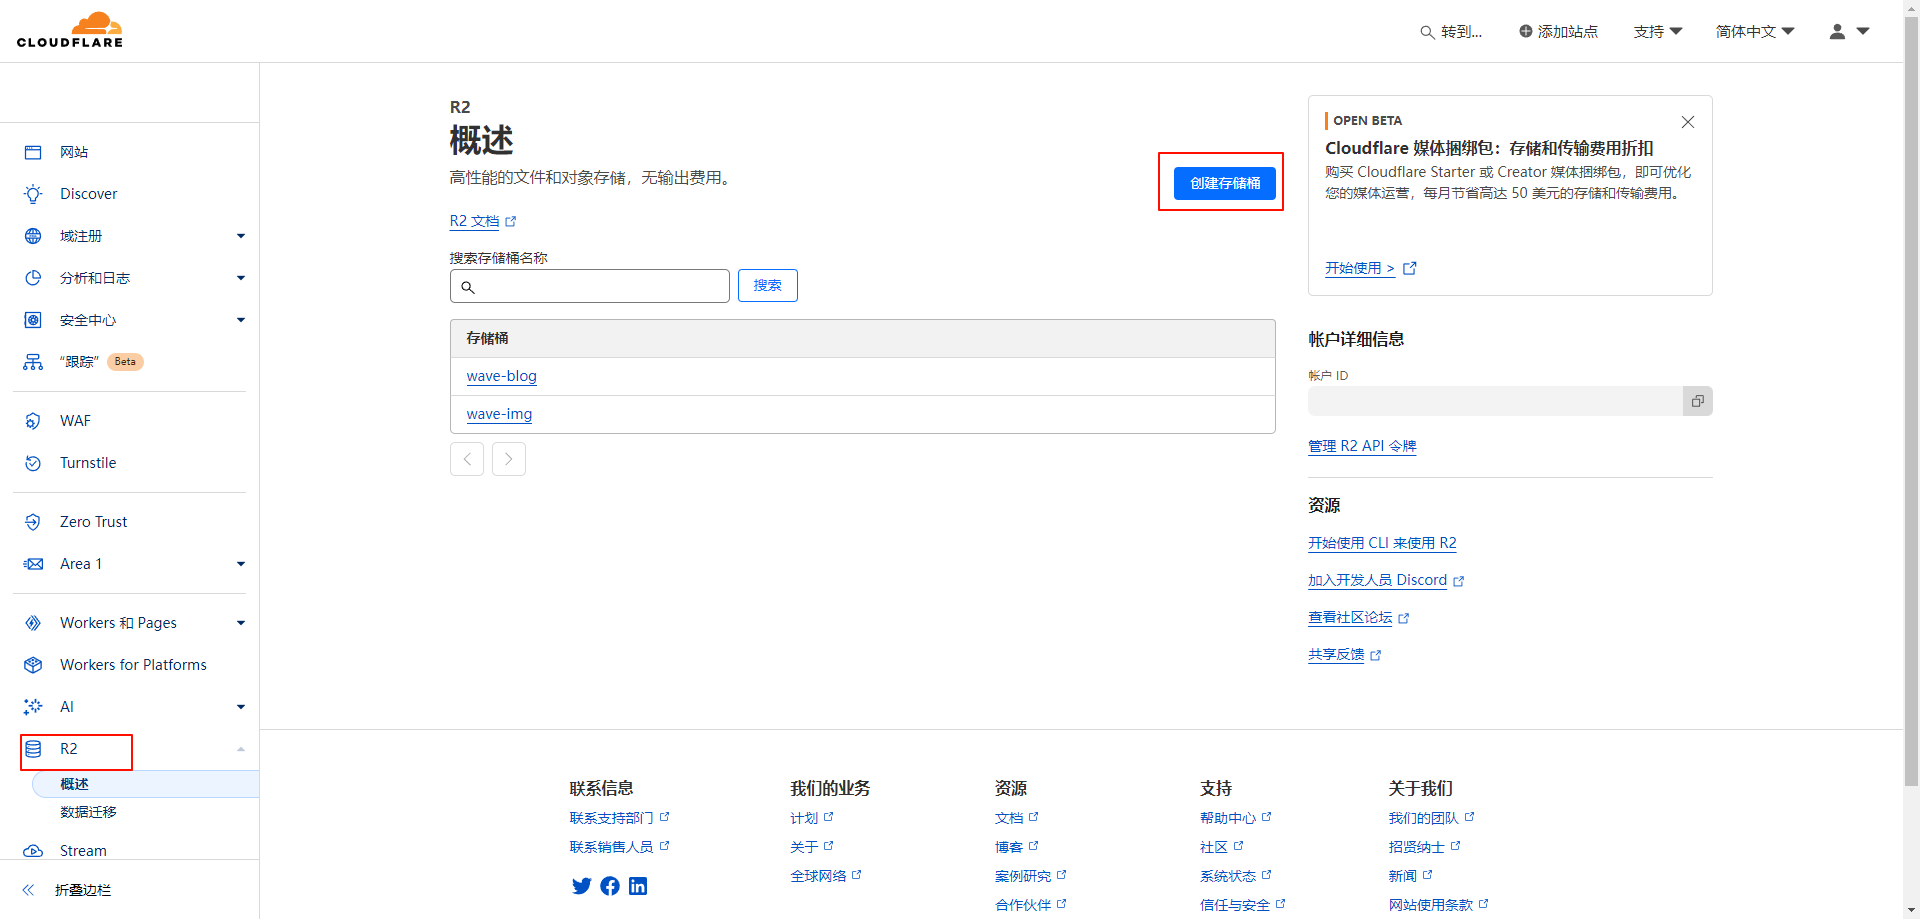The height and width of the screenshot is (919, 1920).
Task: Click the Workers for Platforms cube icon
Action: (33, 665)
